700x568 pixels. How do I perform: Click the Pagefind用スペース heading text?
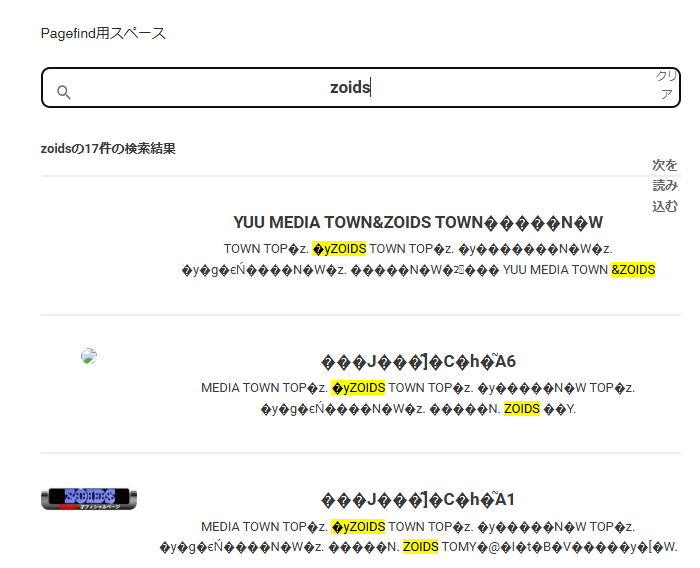[x=103, y=33]
